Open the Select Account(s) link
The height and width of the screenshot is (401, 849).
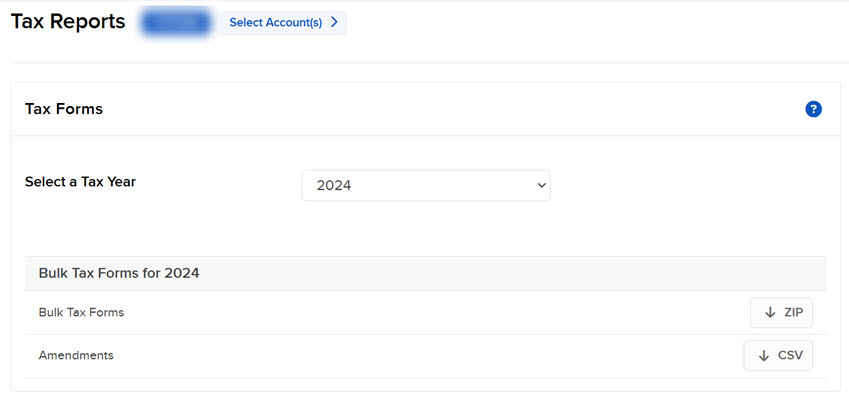(284, 22)
